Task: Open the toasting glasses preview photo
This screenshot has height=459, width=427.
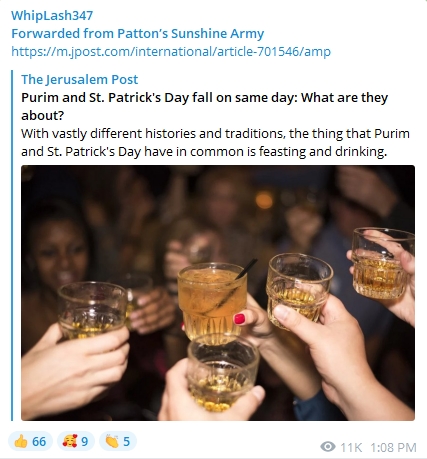Action: 218,293
